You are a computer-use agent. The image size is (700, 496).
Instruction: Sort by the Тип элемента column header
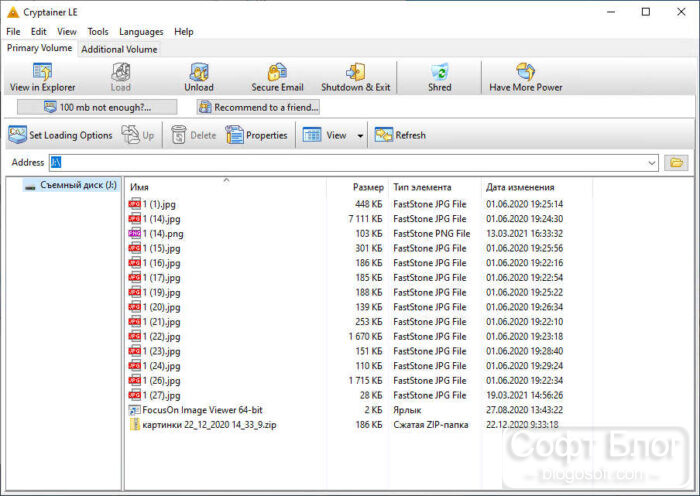click(435, 187)
